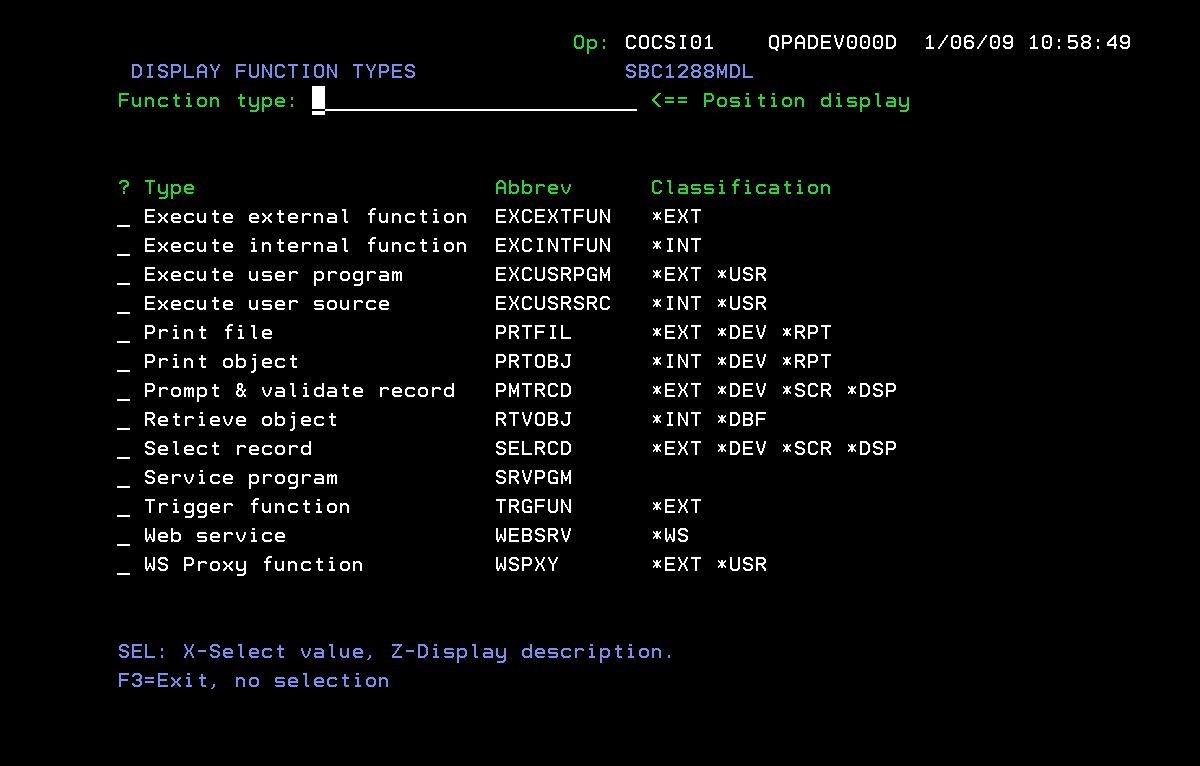Screen dimensions: 1200x766
Task: Click selection field for Prompt & validate record
Action: (124, 392)
